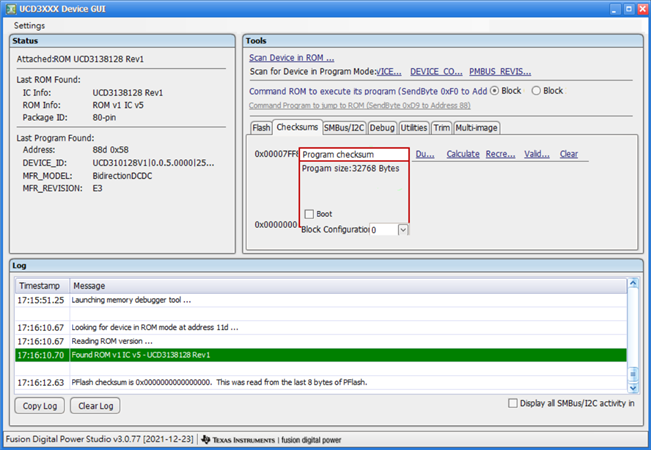Image resolution: width=651 pixels, height=450 pixels.
Task: Select the first Block radio button
Action: coord(494,90)
